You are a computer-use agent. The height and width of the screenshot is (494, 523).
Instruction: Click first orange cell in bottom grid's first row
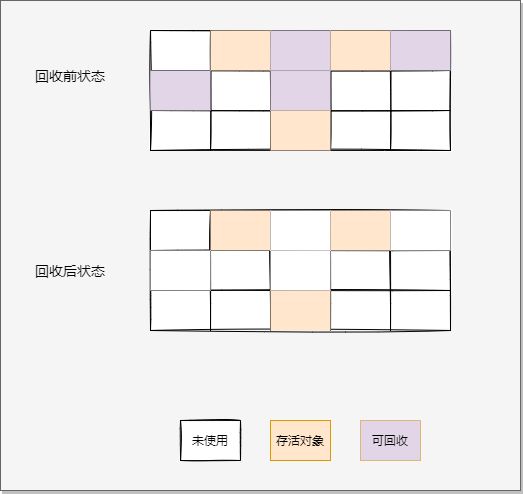(x=240, y=230)
